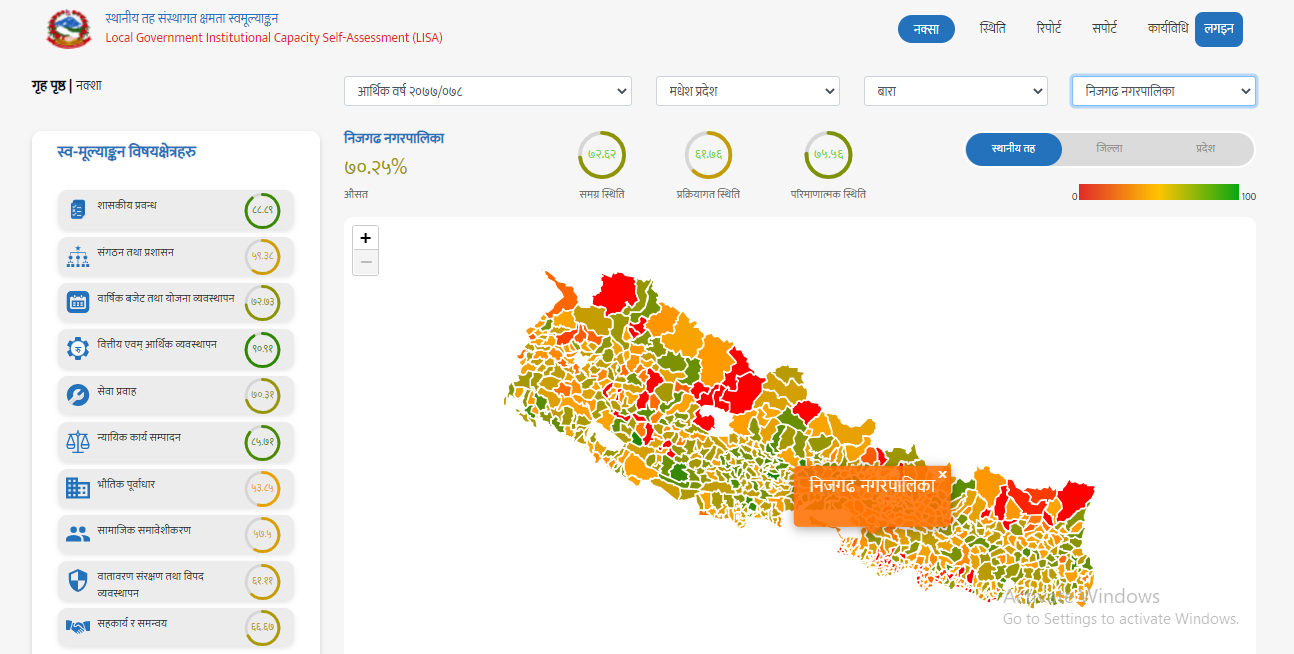Screen dimensions: 1294x654
Task: Click the ७२.७३ score ring for वार्षिक बजेट
Action: pos(262,303)
